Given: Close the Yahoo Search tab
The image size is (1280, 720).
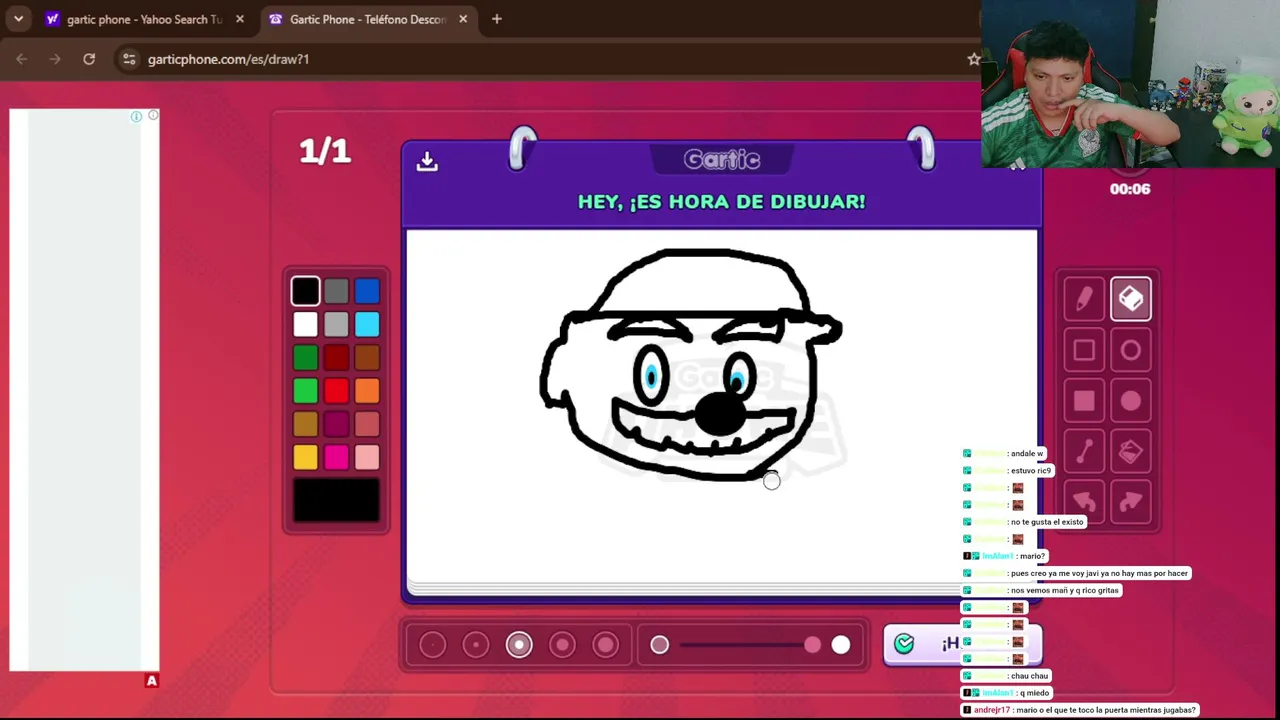Looking at the screenshot, I should tap(240, 19).
